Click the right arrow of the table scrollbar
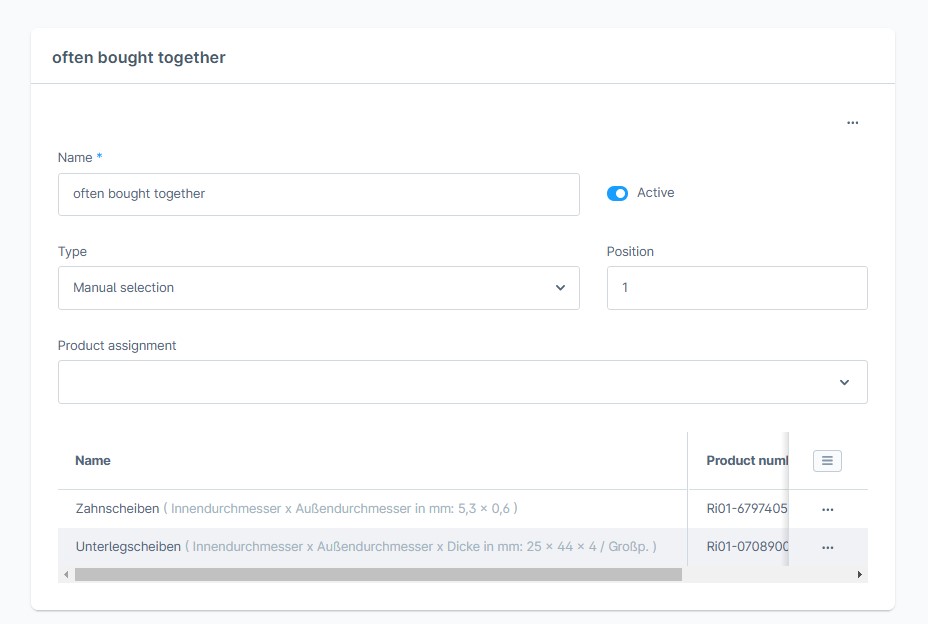Image resolution: width=928 pixels, height=624 pixels. tap(859, 574)
